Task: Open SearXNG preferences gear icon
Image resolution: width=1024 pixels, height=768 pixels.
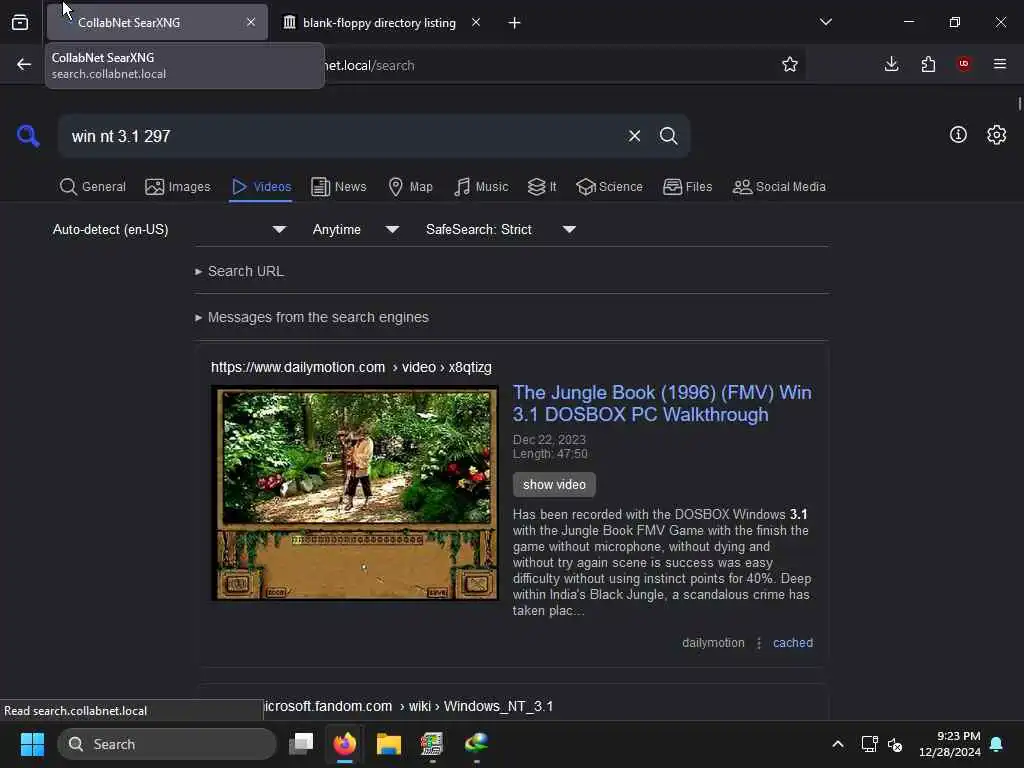Action: click(x=996, y=135)
